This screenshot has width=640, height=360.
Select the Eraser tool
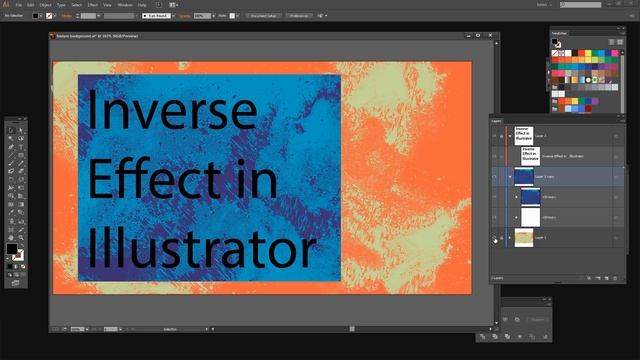21,171
